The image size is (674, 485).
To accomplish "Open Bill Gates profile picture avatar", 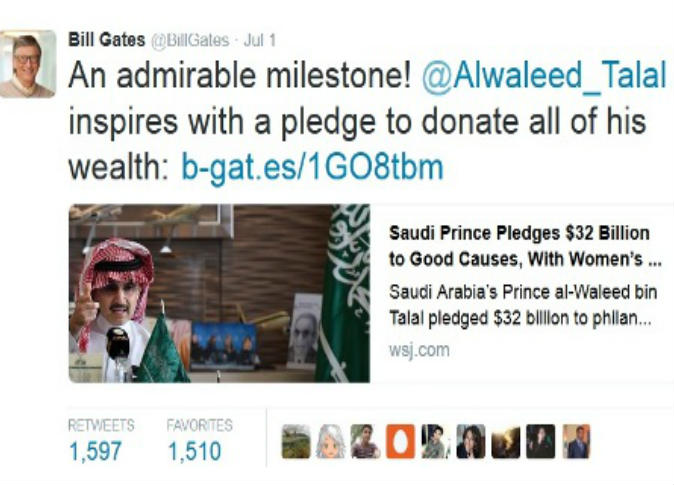I will [28, 64].
